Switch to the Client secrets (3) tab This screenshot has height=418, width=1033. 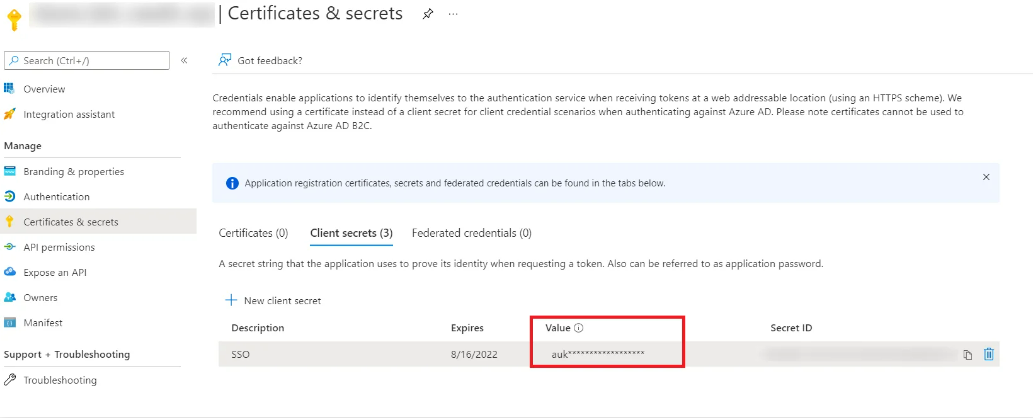pyautogui.click(x=351, y=233)
